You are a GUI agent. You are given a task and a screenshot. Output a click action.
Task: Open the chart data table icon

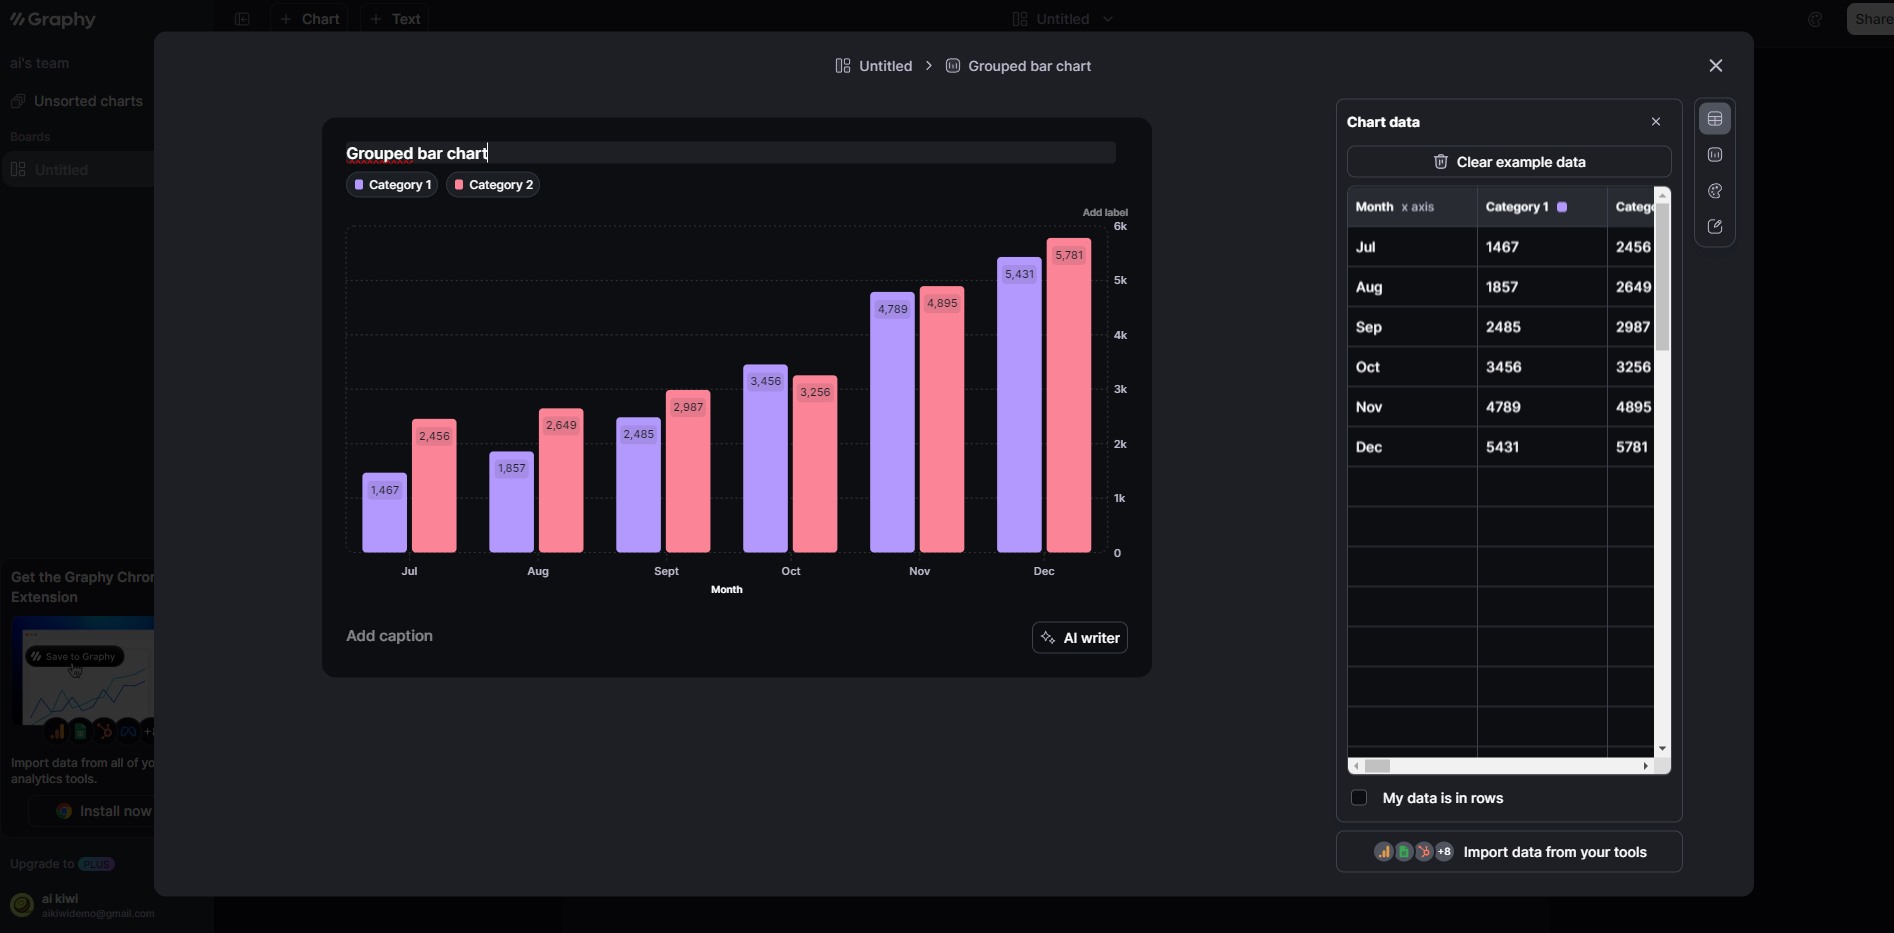(x=1715, y=119)
